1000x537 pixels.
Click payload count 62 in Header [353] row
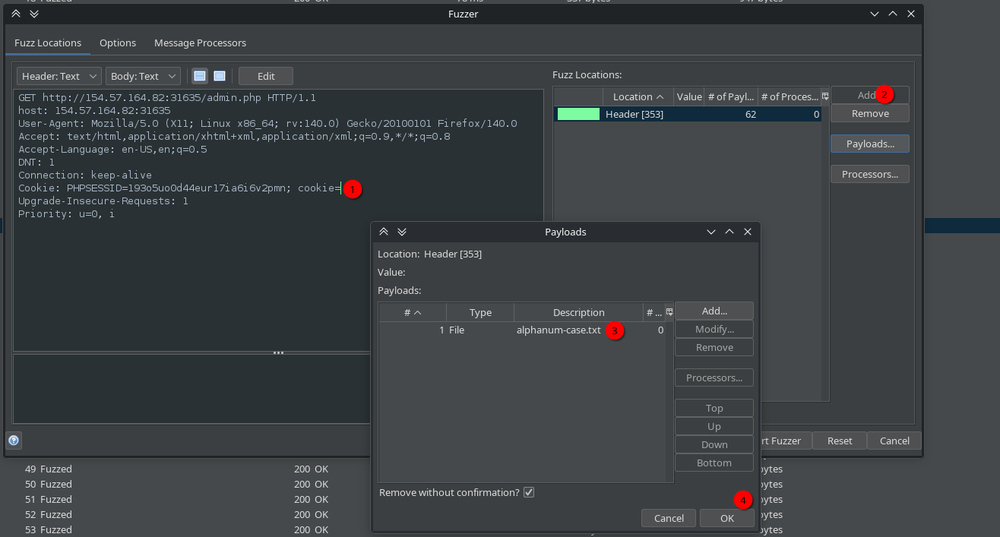[751, 114]
